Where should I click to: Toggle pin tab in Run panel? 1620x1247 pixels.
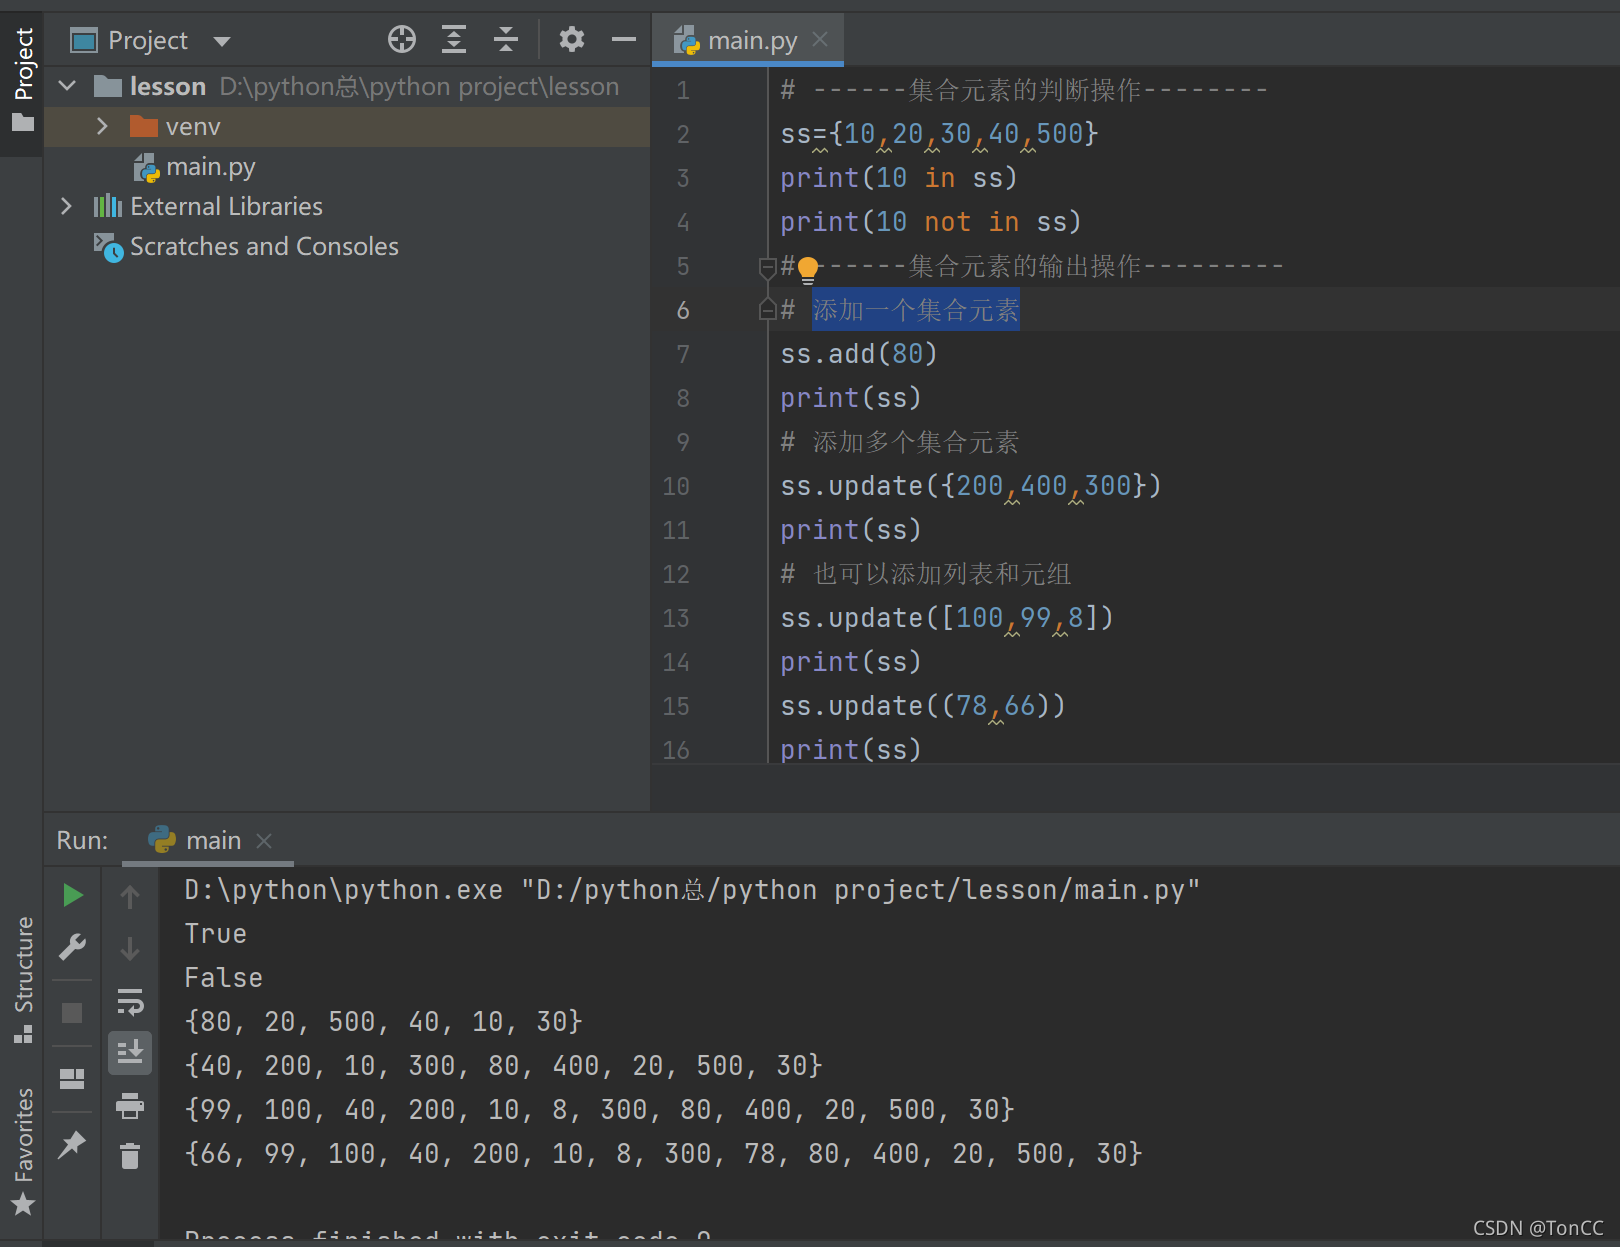(x=72, y=1144)
